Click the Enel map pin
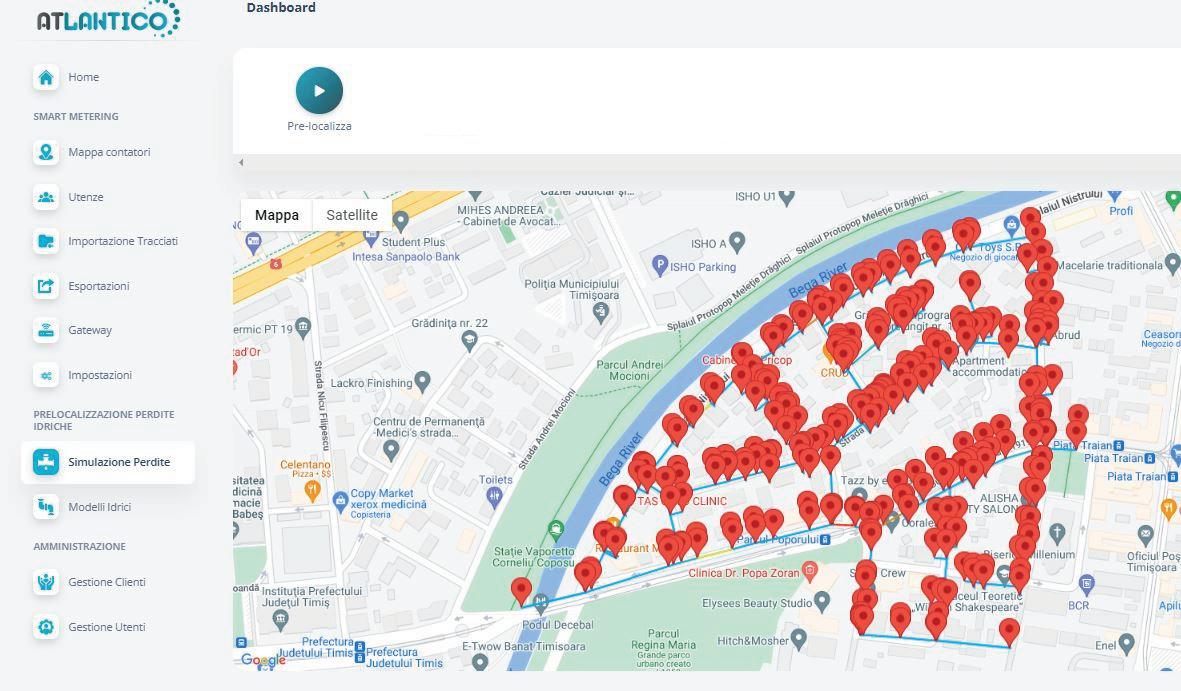This screenshot has height=691, width=1181. (x=1127, y=644)
